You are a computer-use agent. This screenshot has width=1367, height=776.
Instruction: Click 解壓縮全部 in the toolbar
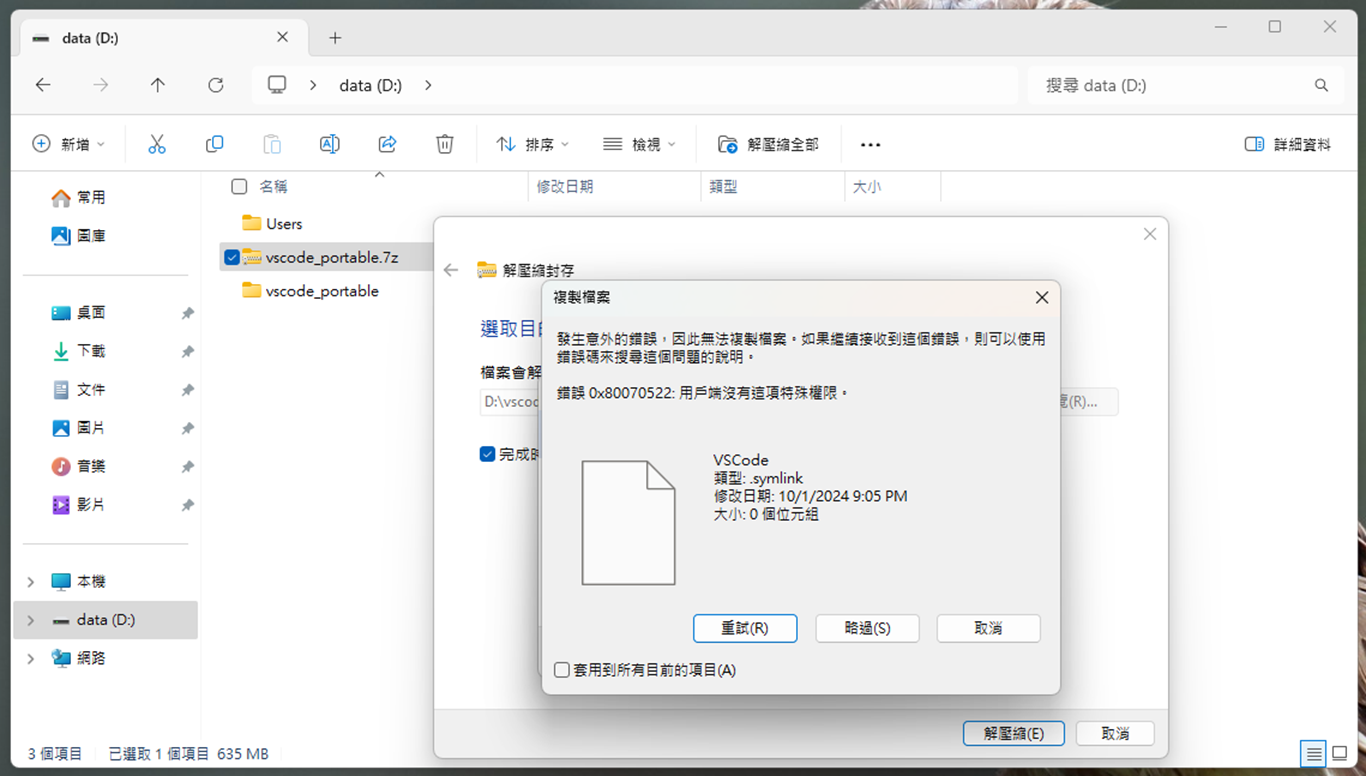pos(768,144)
